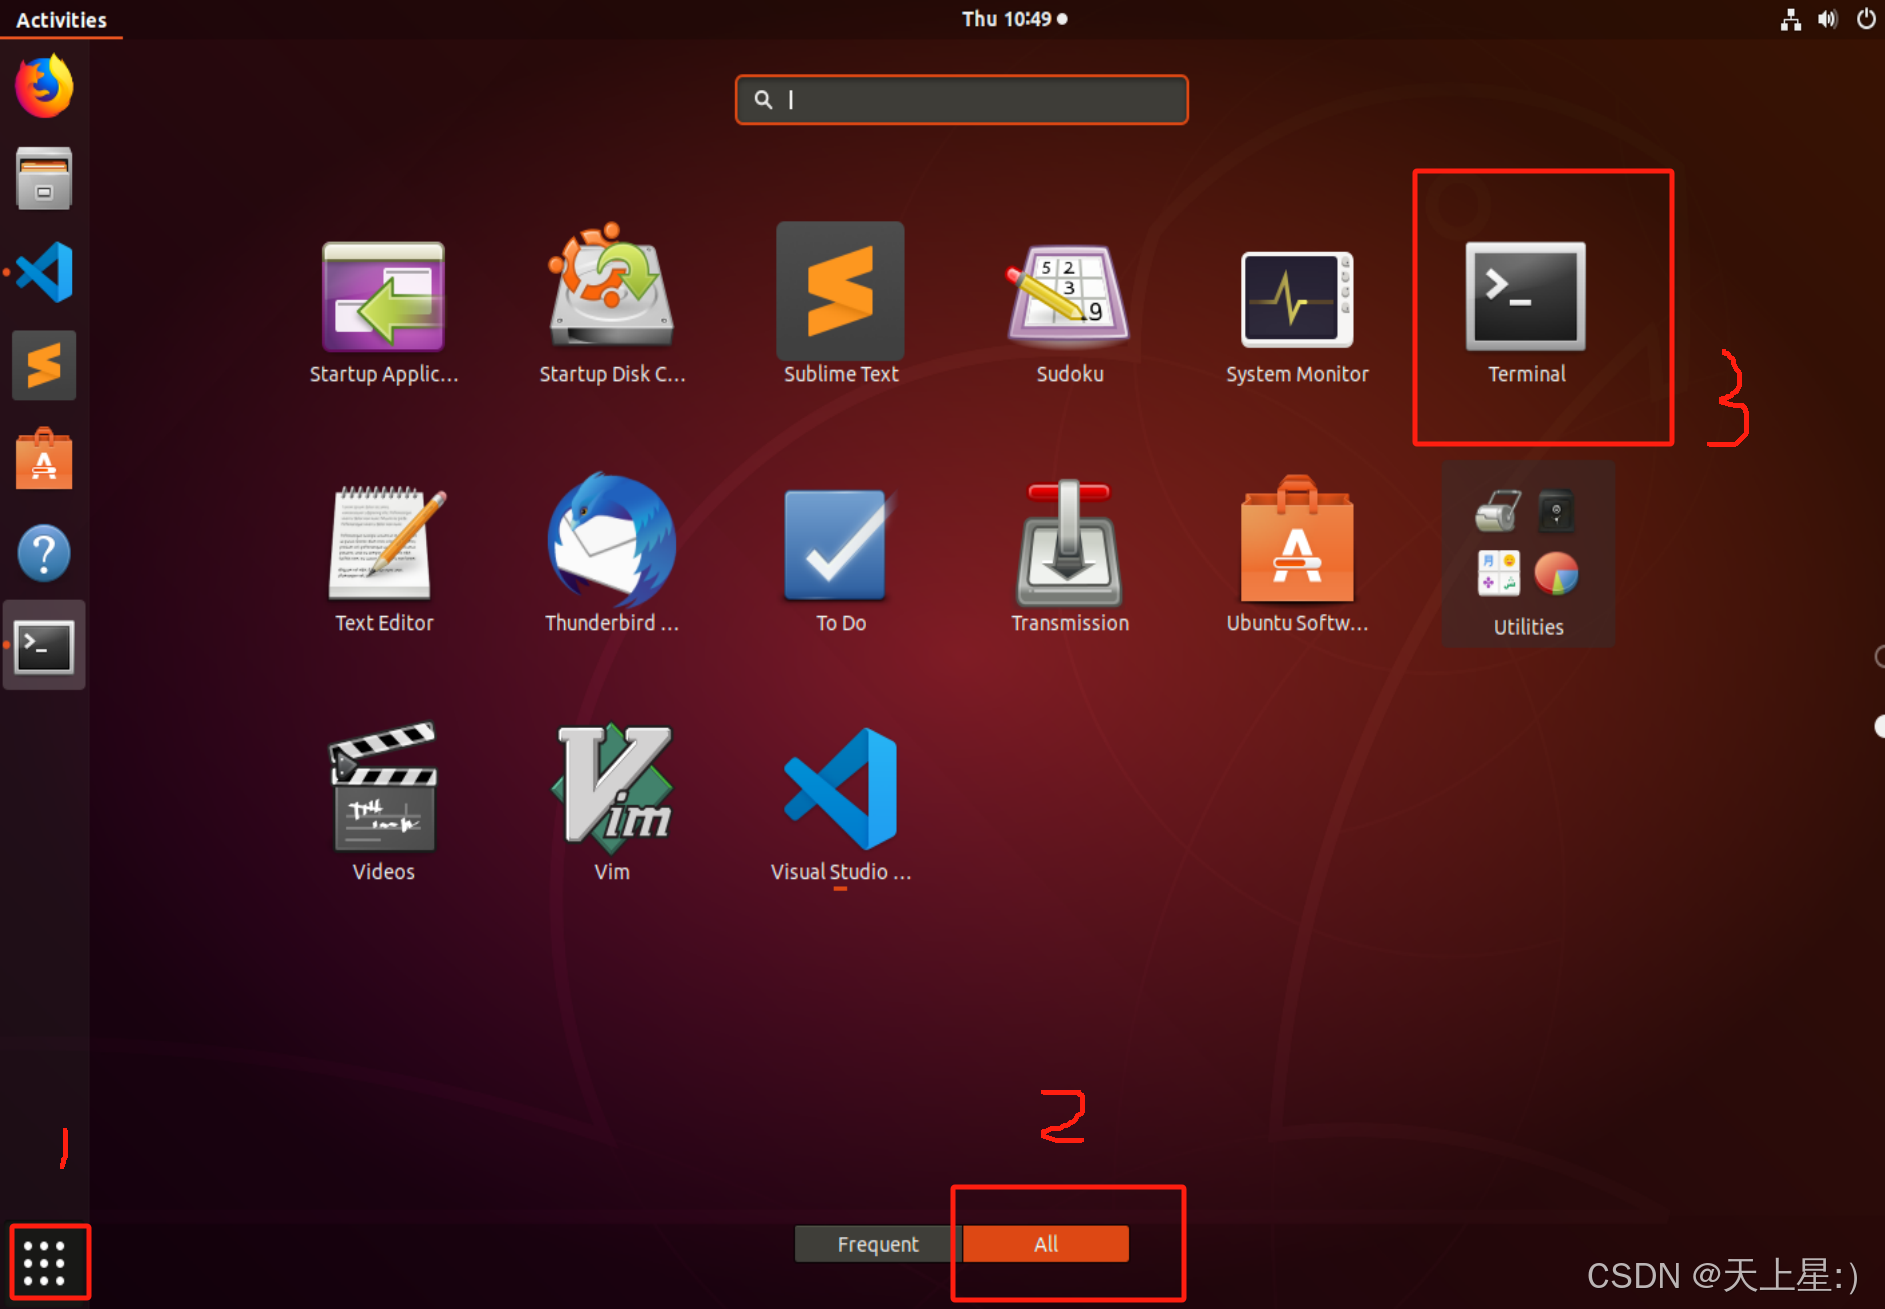The height and width of the screenshot is (1309, 1885).
Task: Open the volume indicator in top bar
Action: pyautogui.click(x=1828, y=19)
